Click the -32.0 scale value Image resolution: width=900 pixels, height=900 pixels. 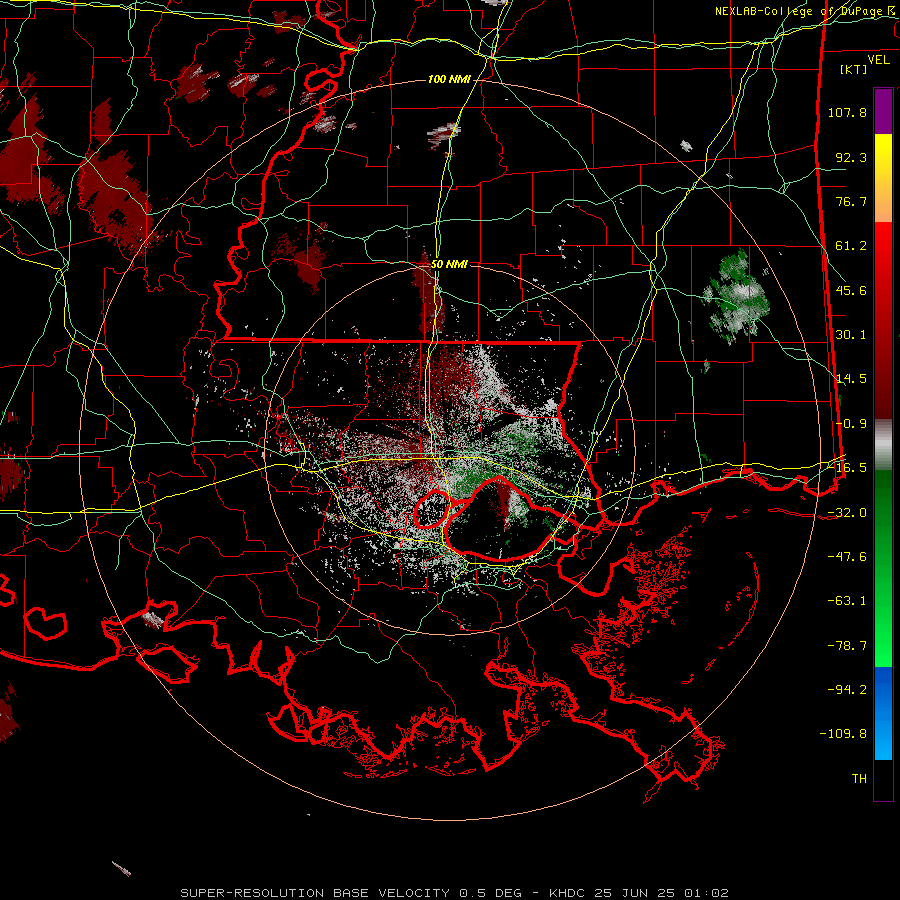[847, 513]
